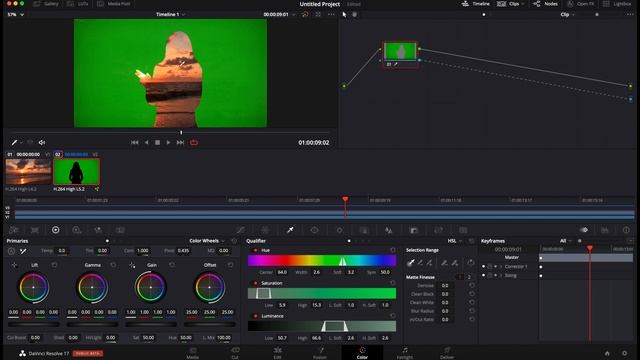Image resolution: width=640 pixels, height=360 pixels.
Task: Mute the viewer audio
Action: [x=42, y=142]
